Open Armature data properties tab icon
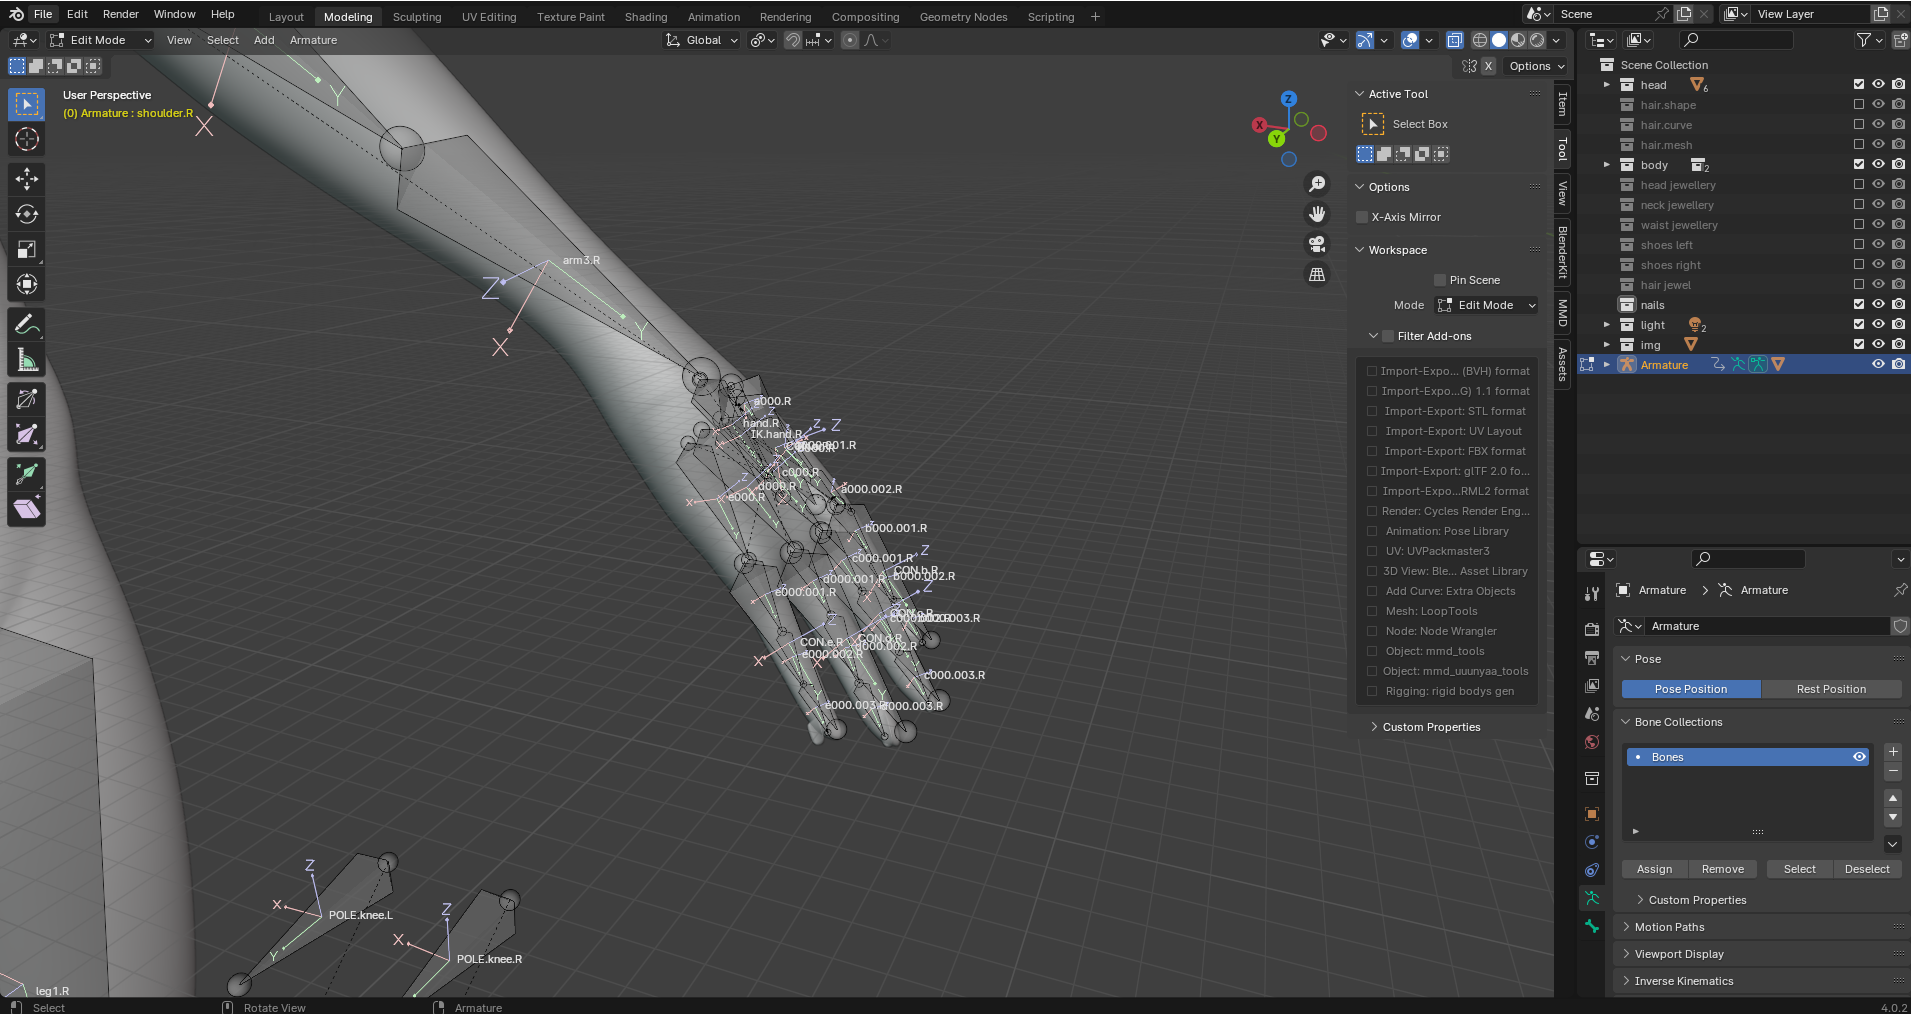The image size is (1911, 1014). [x=1592, y=898]
